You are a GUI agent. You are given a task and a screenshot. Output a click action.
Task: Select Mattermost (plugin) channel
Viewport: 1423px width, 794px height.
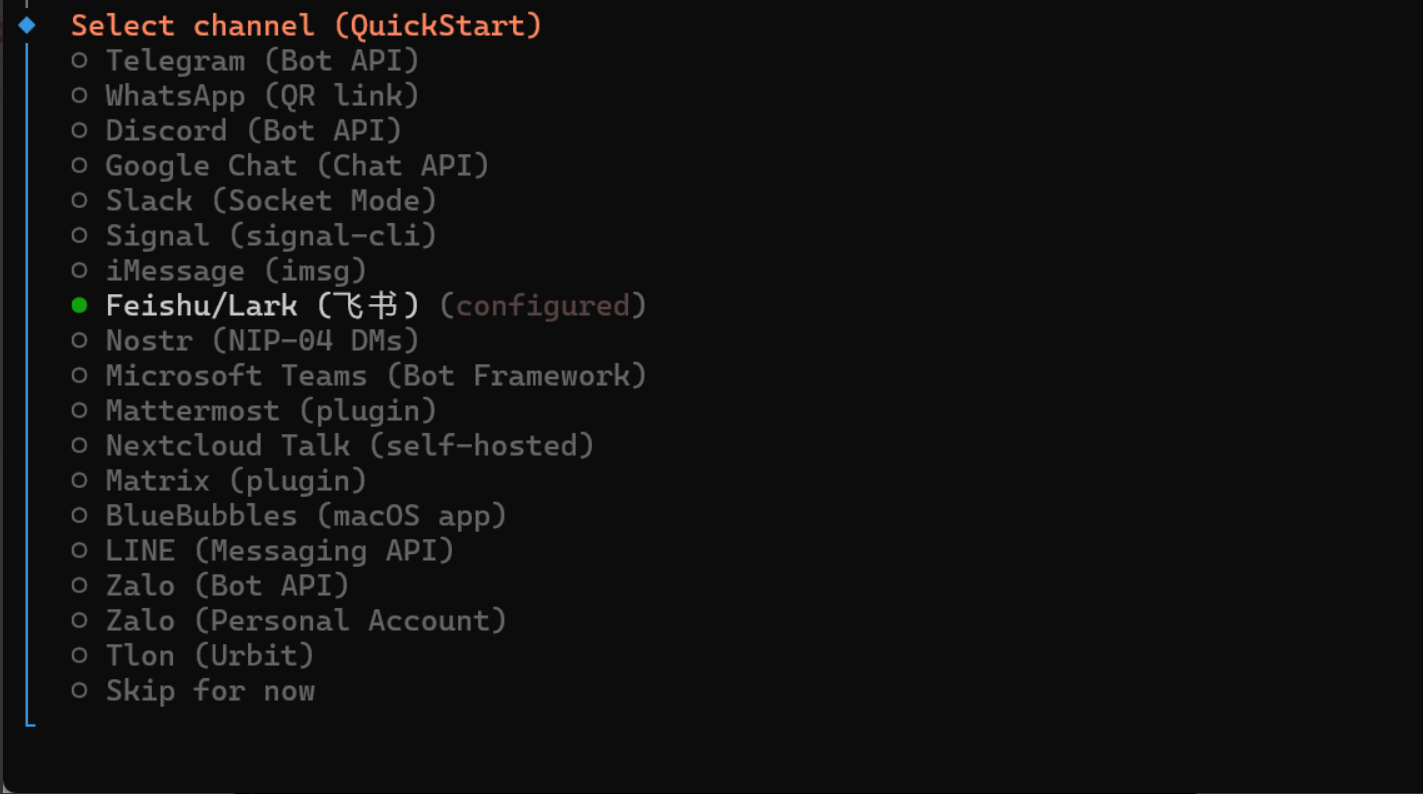coord(270,411)
